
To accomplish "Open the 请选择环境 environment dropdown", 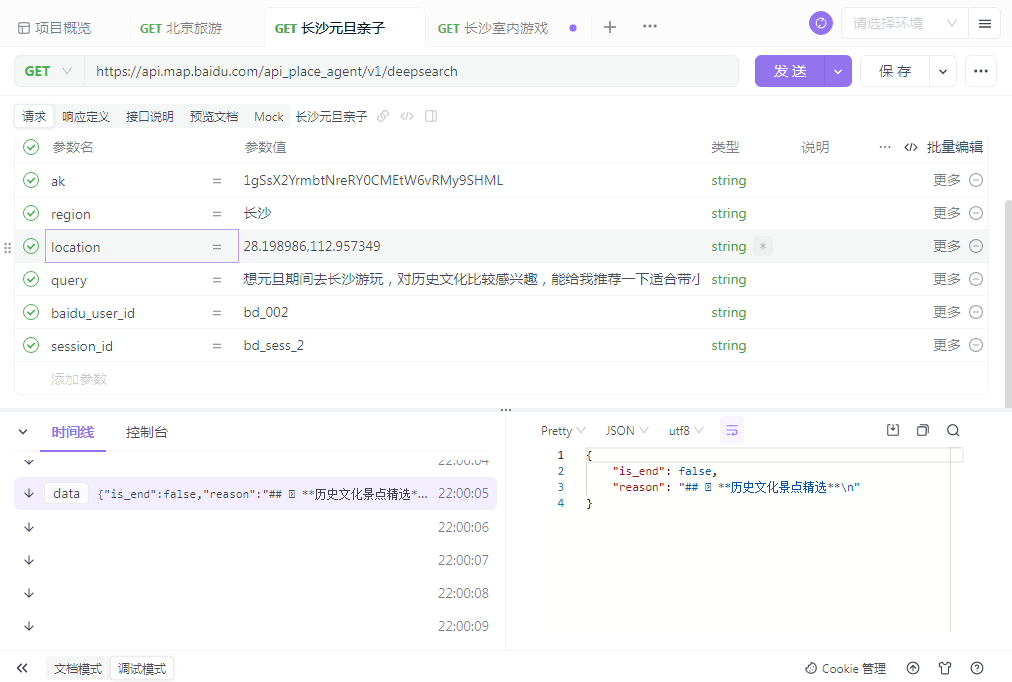I will pyautogui.click(x=904, y=23).
